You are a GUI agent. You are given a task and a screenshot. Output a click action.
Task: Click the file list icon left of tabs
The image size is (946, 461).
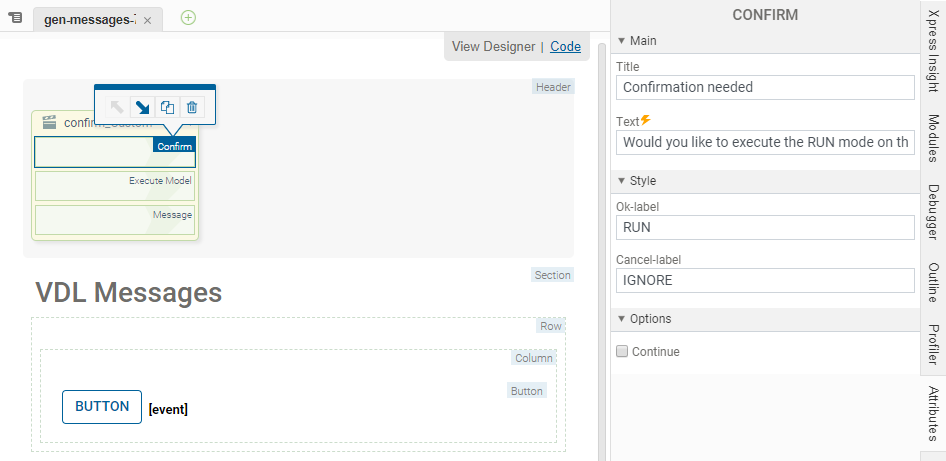click(15, 18)
